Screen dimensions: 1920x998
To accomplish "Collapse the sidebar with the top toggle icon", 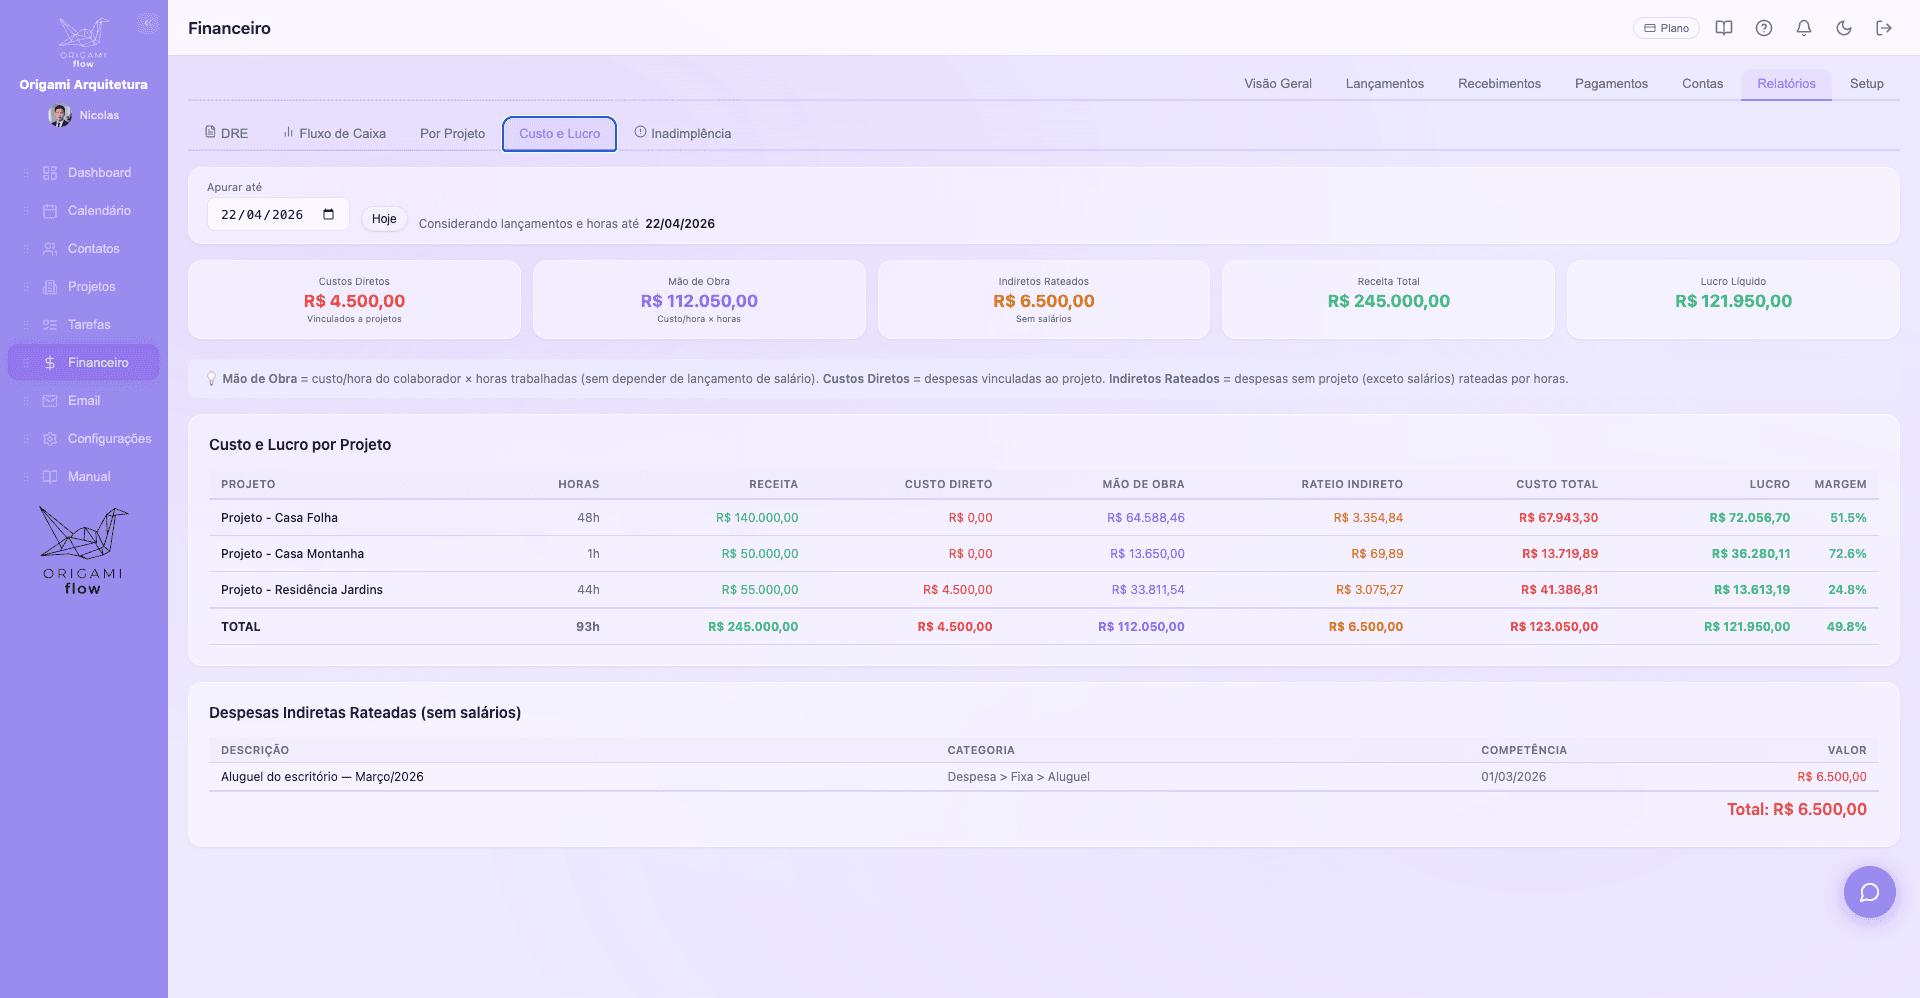I will pyautogui.click(x=148, y=23).
